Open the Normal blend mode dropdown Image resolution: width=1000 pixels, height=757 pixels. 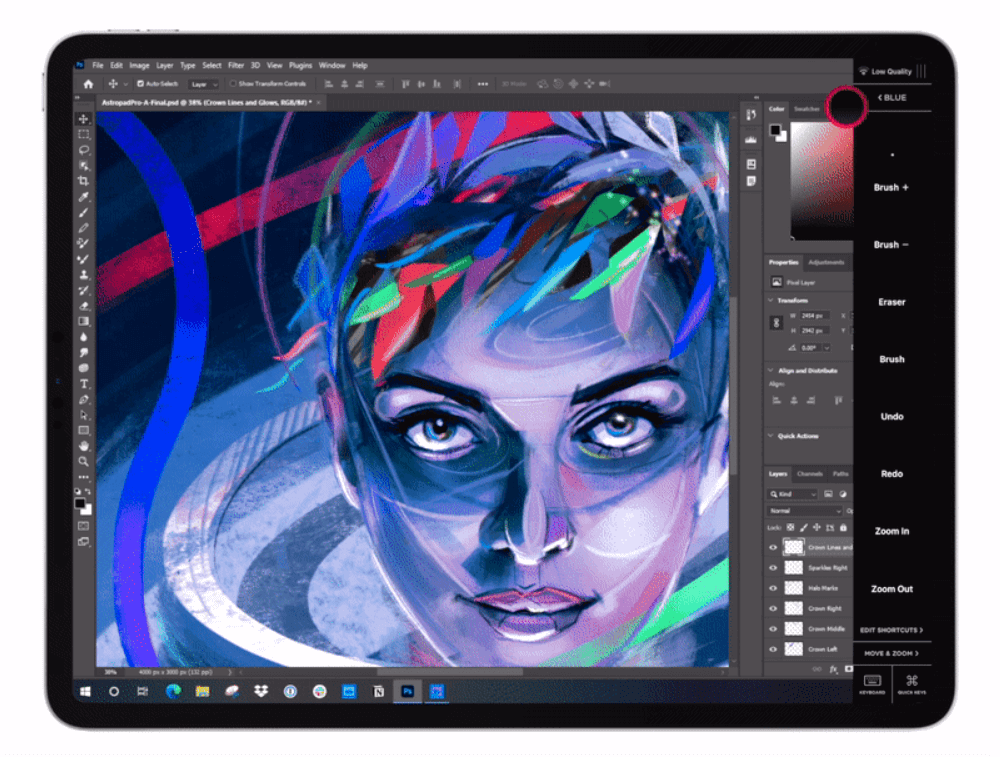pyautogui.click(x=805, y=511)
